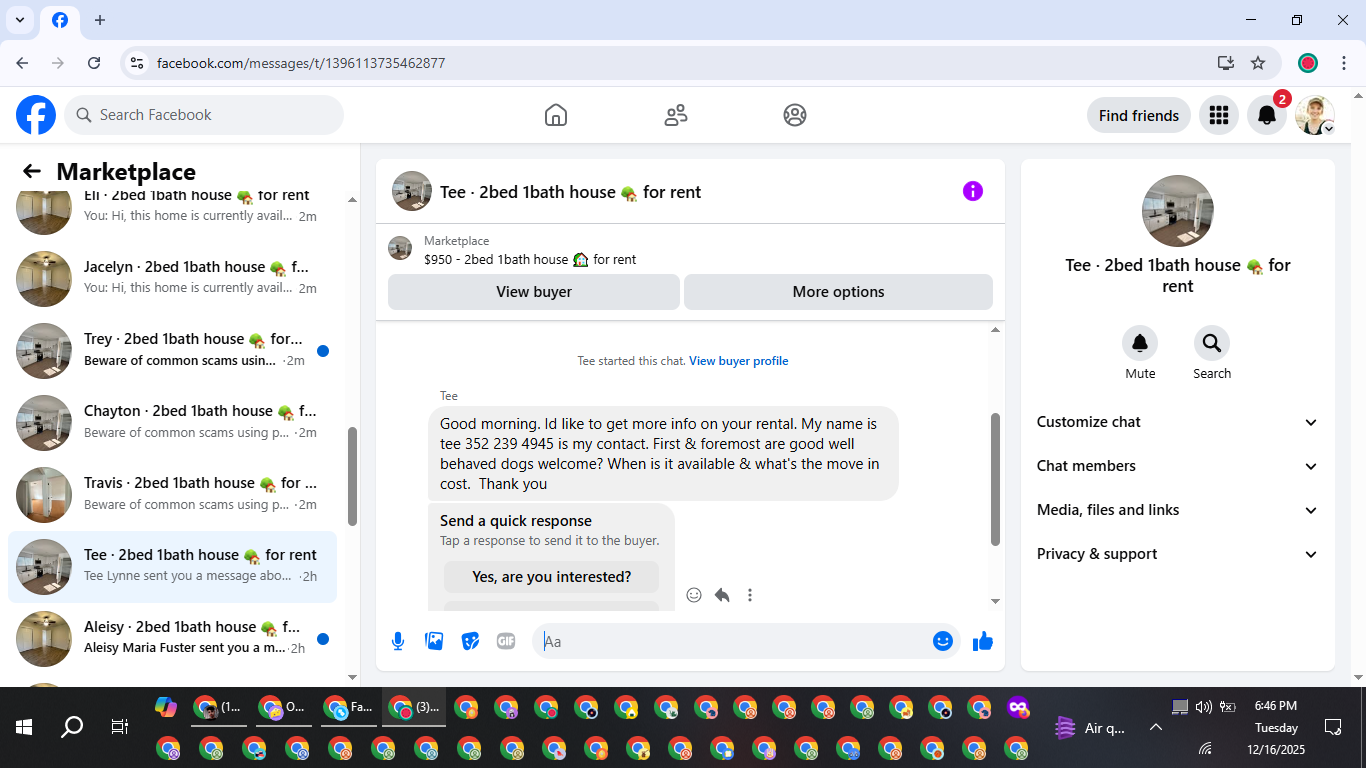1366x768 pixels.
Task: Click the chat messages vertical scrollbar
Action: [995, 480]
